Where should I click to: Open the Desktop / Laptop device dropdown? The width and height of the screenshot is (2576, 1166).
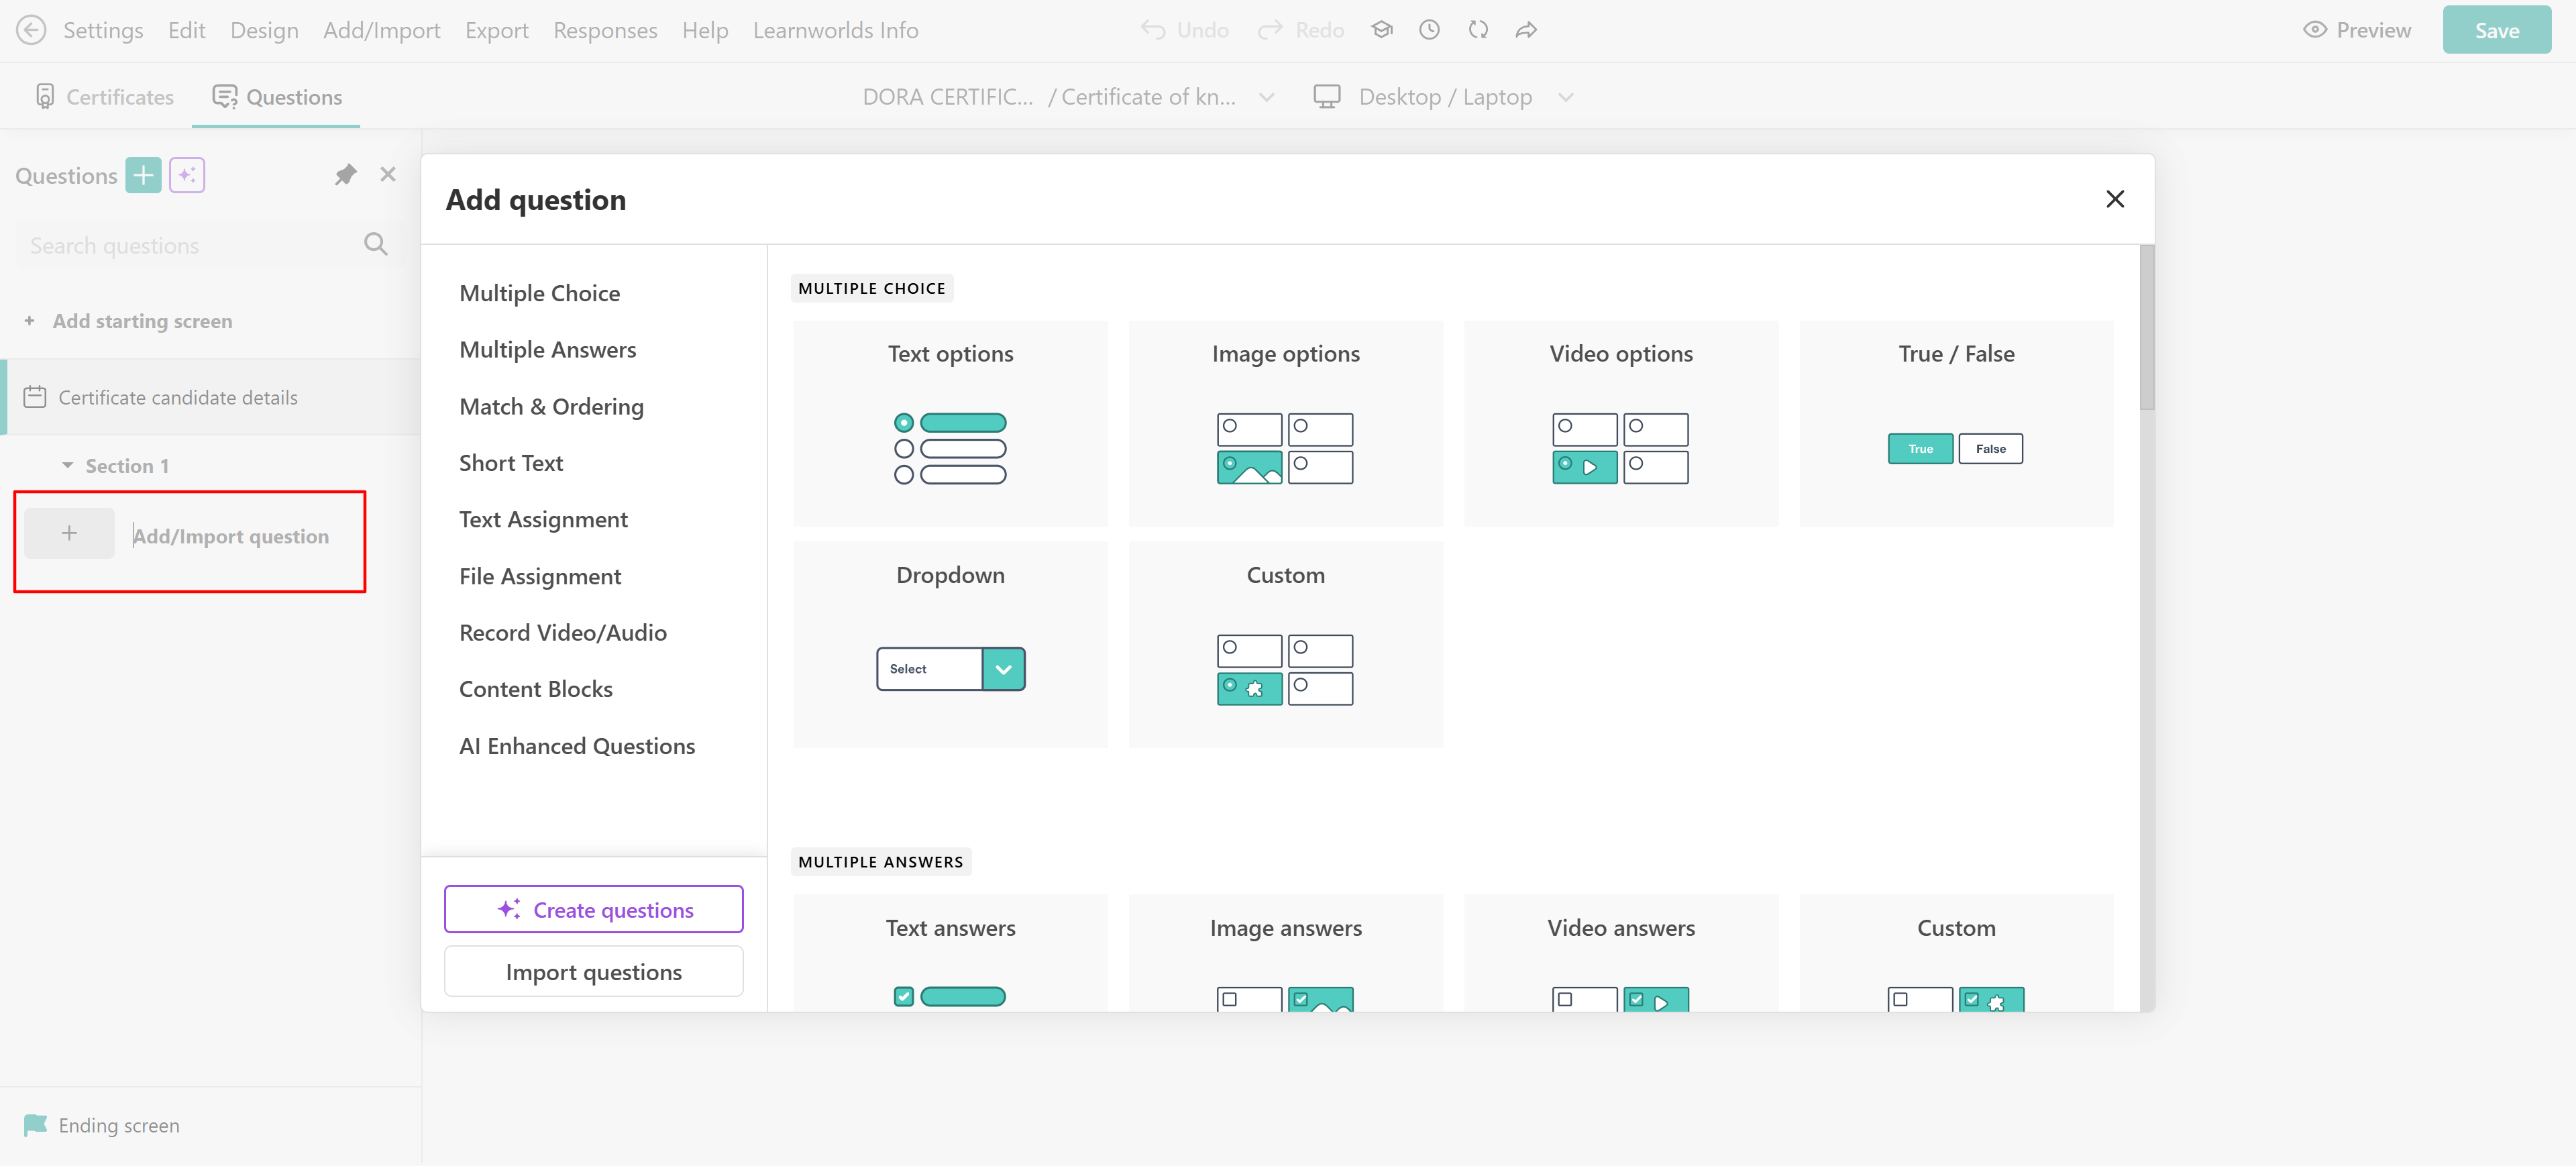point(1444,97)
